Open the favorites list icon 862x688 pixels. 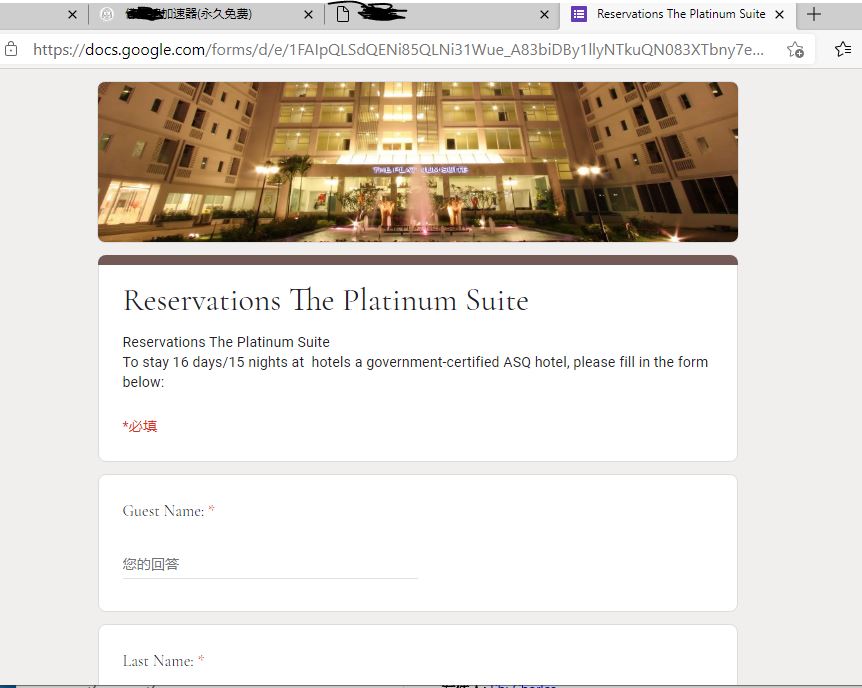843,49
